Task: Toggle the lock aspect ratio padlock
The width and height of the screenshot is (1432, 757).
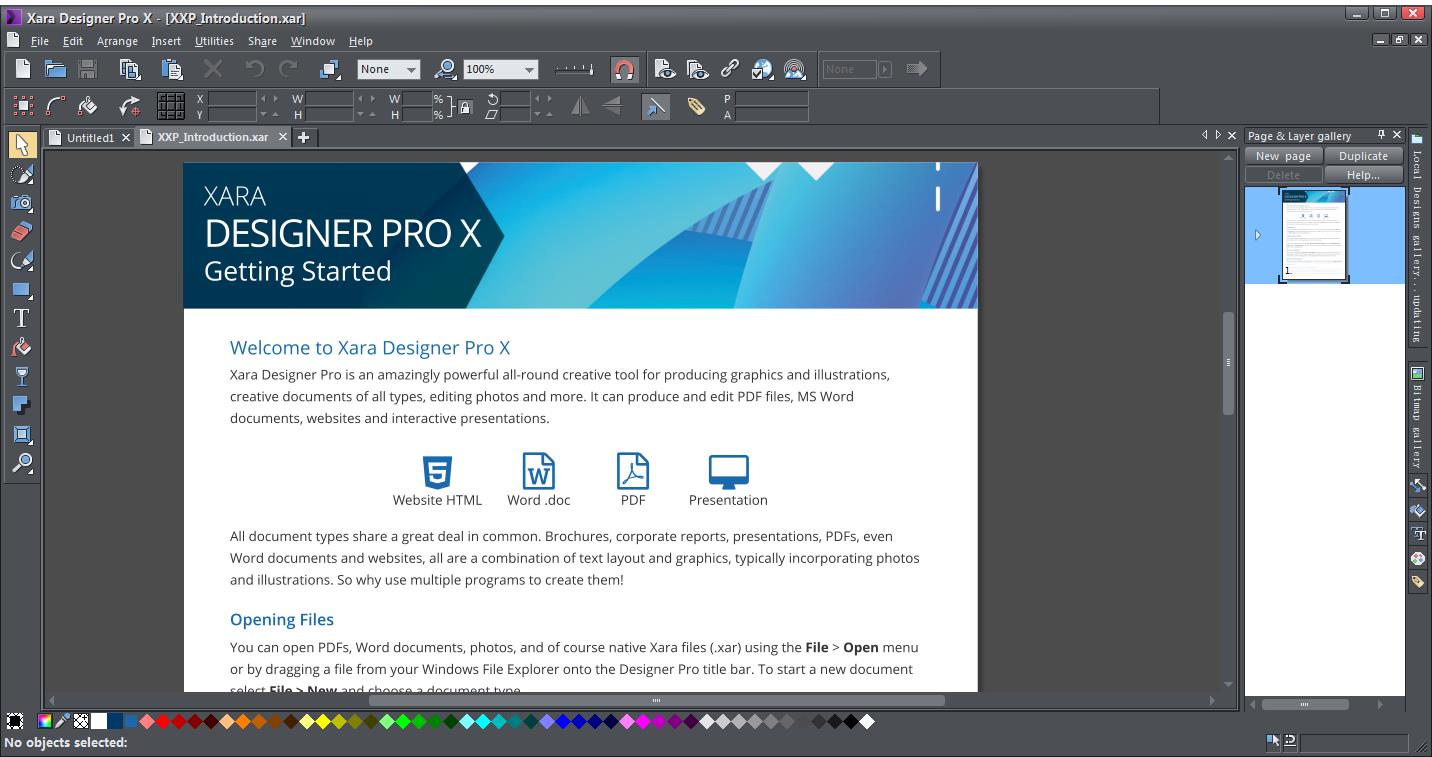Action: coord(466,105)
